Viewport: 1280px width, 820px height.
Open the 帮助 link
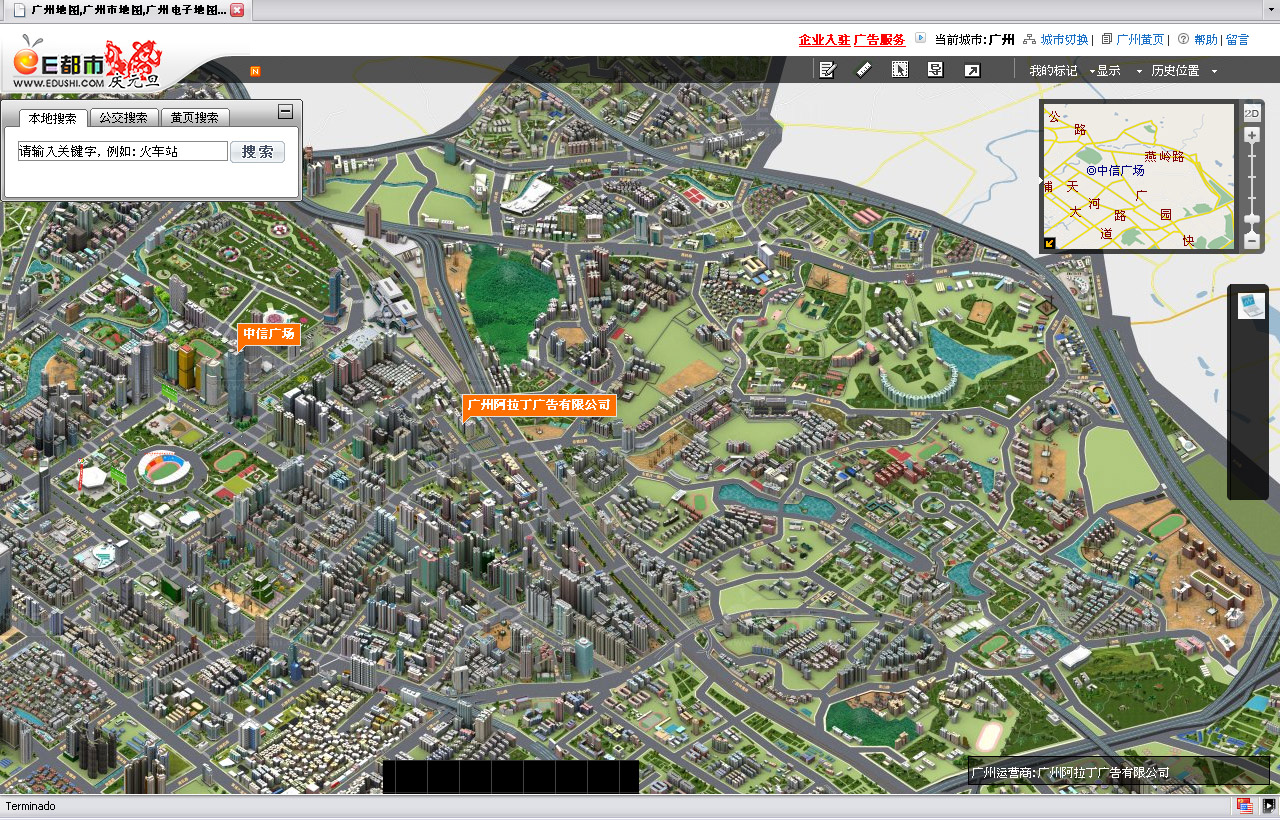[1206, 40]
